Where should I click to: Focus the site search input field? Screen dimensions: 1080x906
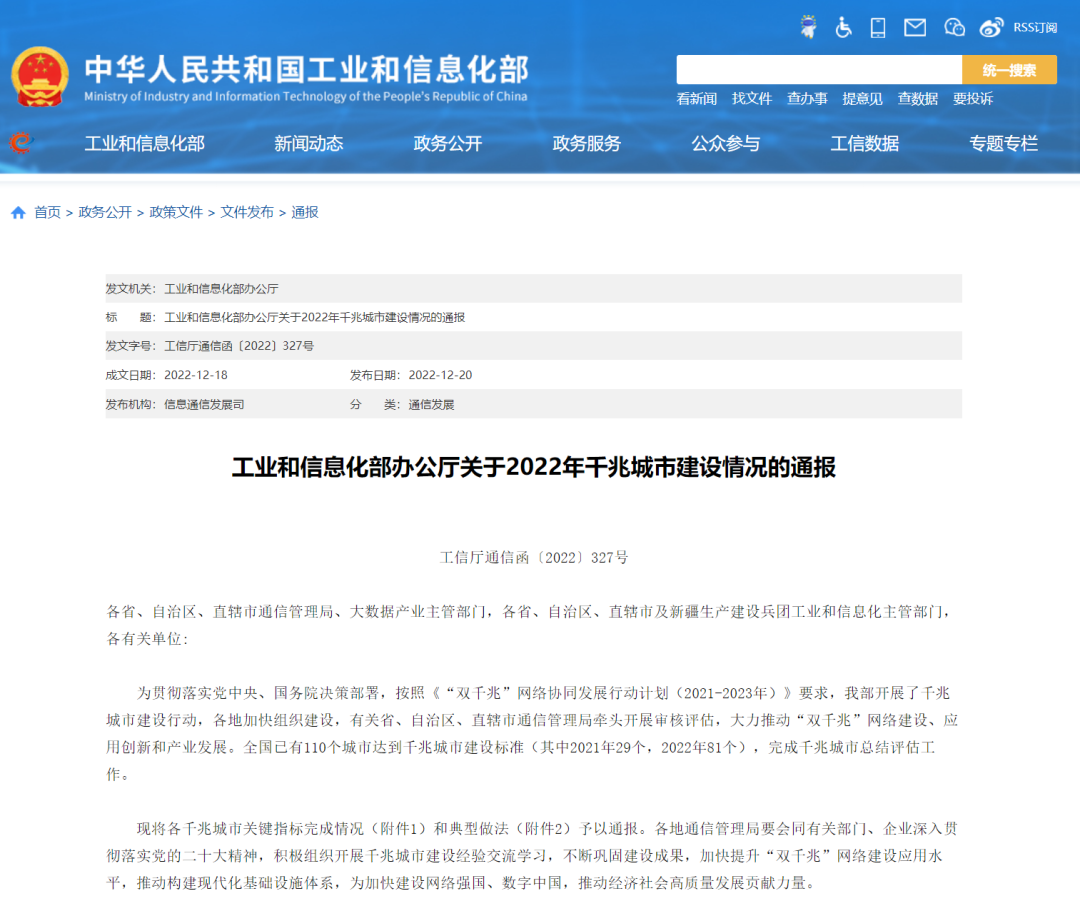tap(819, 70)
